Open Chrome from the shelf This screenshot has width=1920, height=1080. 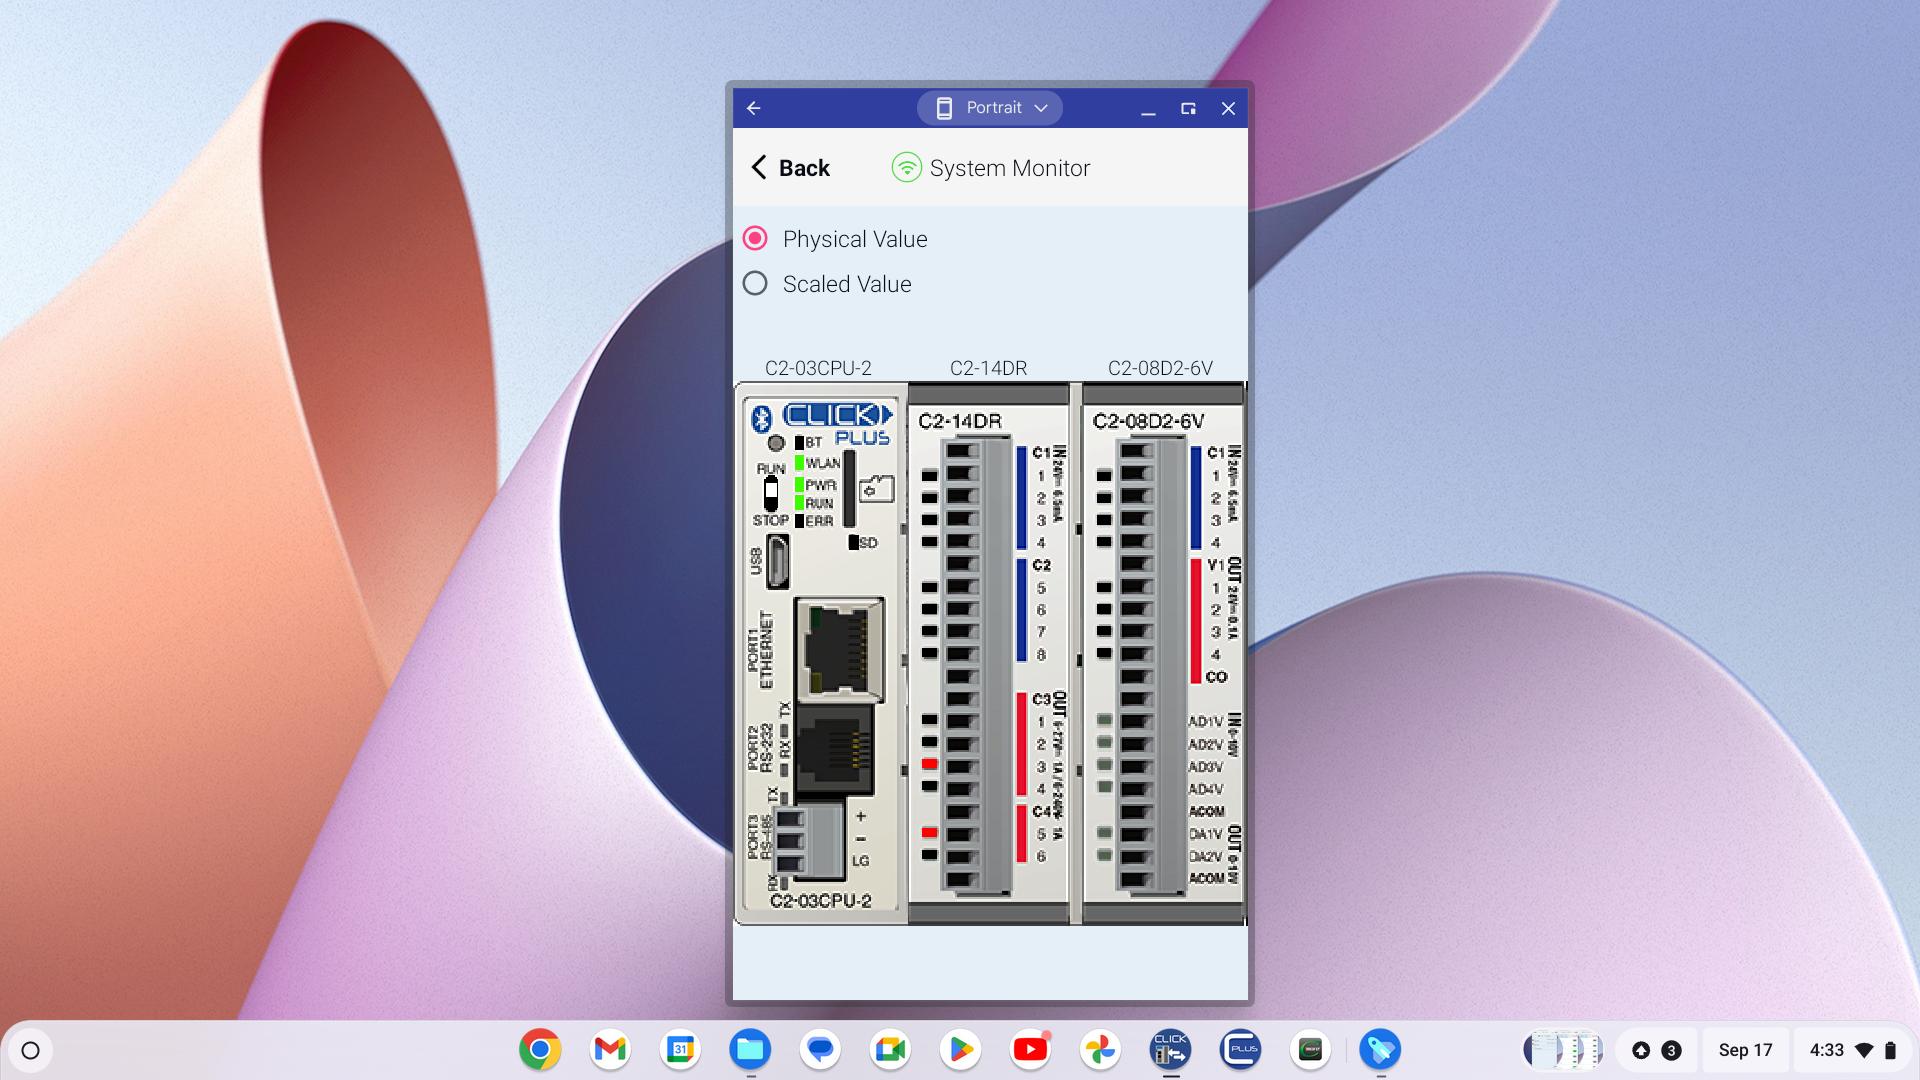click(x=540, y=1050)
